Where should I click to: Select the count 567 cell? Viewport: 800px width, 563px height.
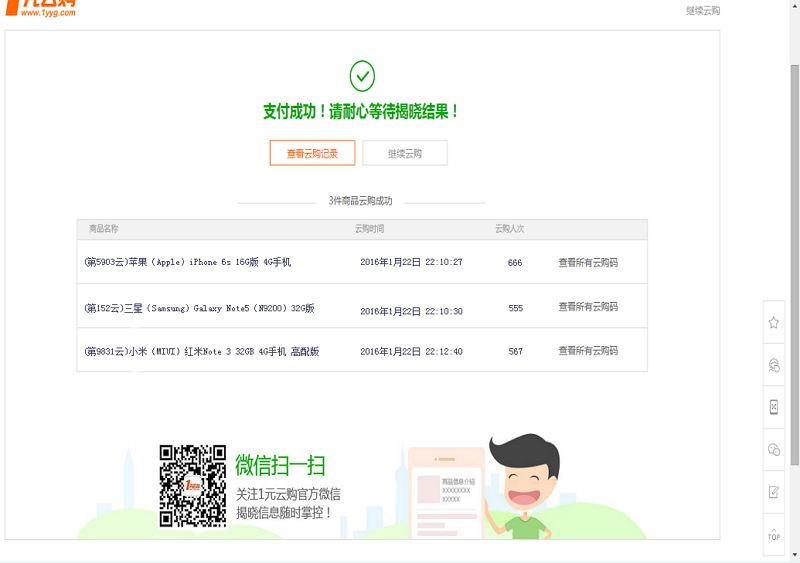click(x=515, y=351)
